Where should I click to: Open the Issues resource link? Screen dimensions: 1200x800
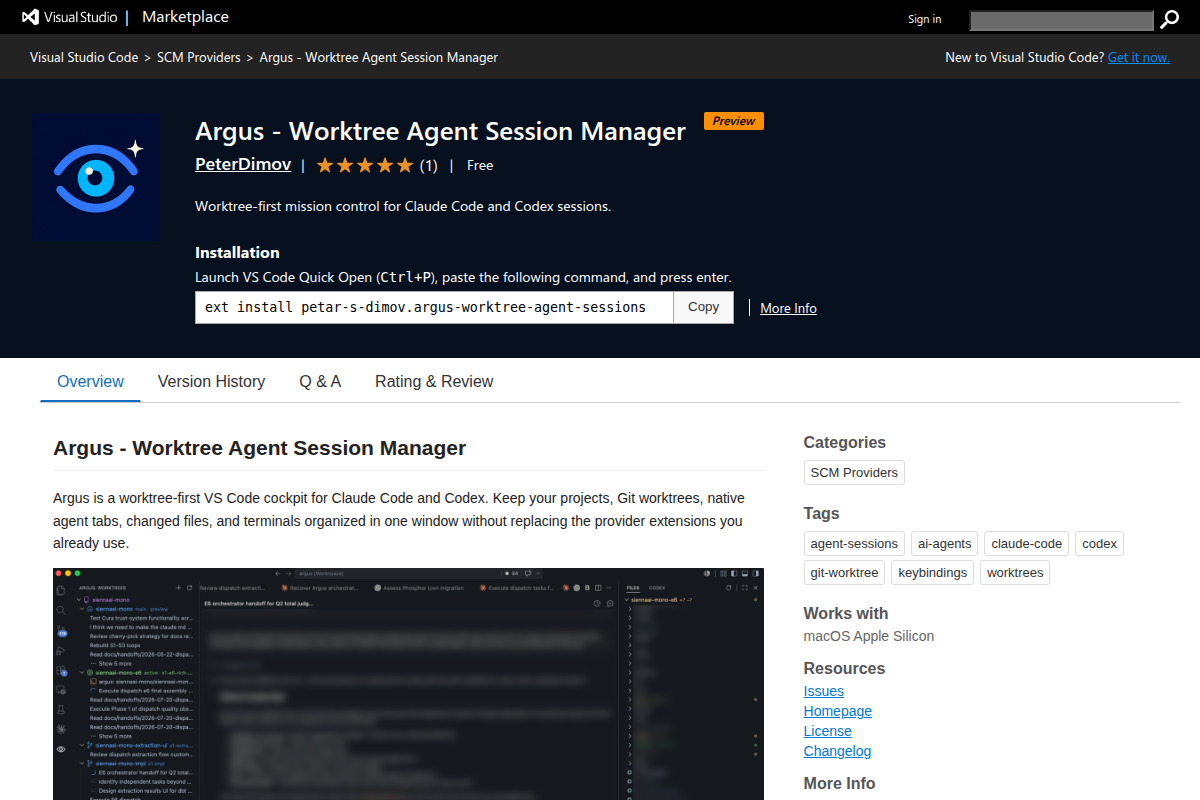click(x=824, y=691)
